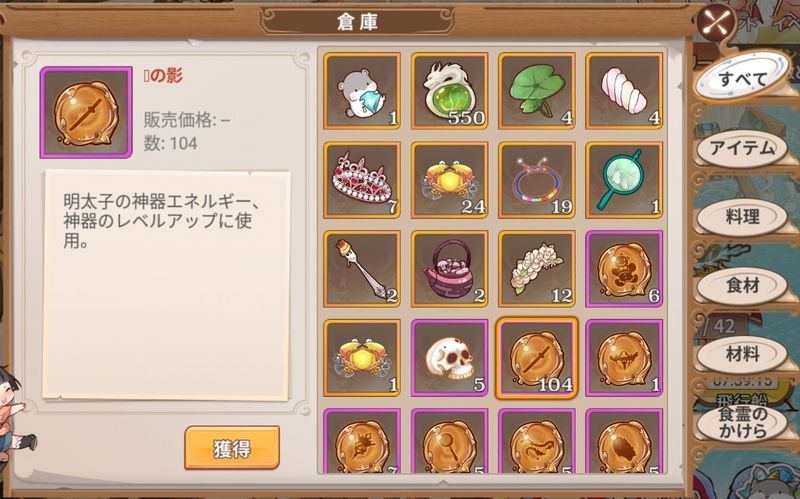Viewport: 800px width, 499px height.
Task: Select the pink marshmallow twist item
Action: [x=624, y=91]
